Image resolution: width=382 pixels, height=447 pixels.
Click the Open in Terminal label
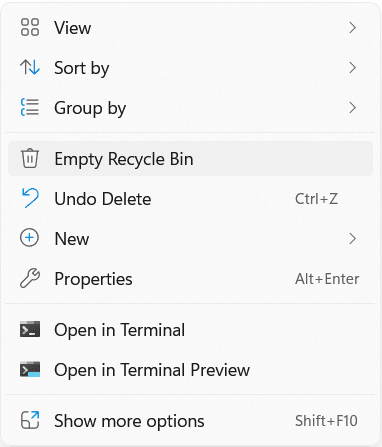[x=120, y=330]
